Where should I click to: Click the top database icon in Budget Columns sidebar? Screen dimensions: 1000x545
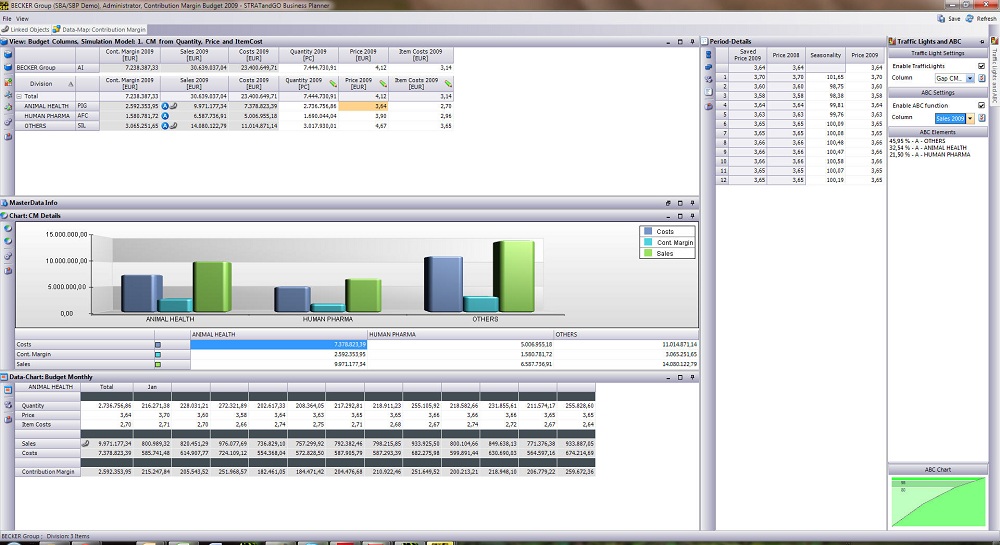pos(7,54)
